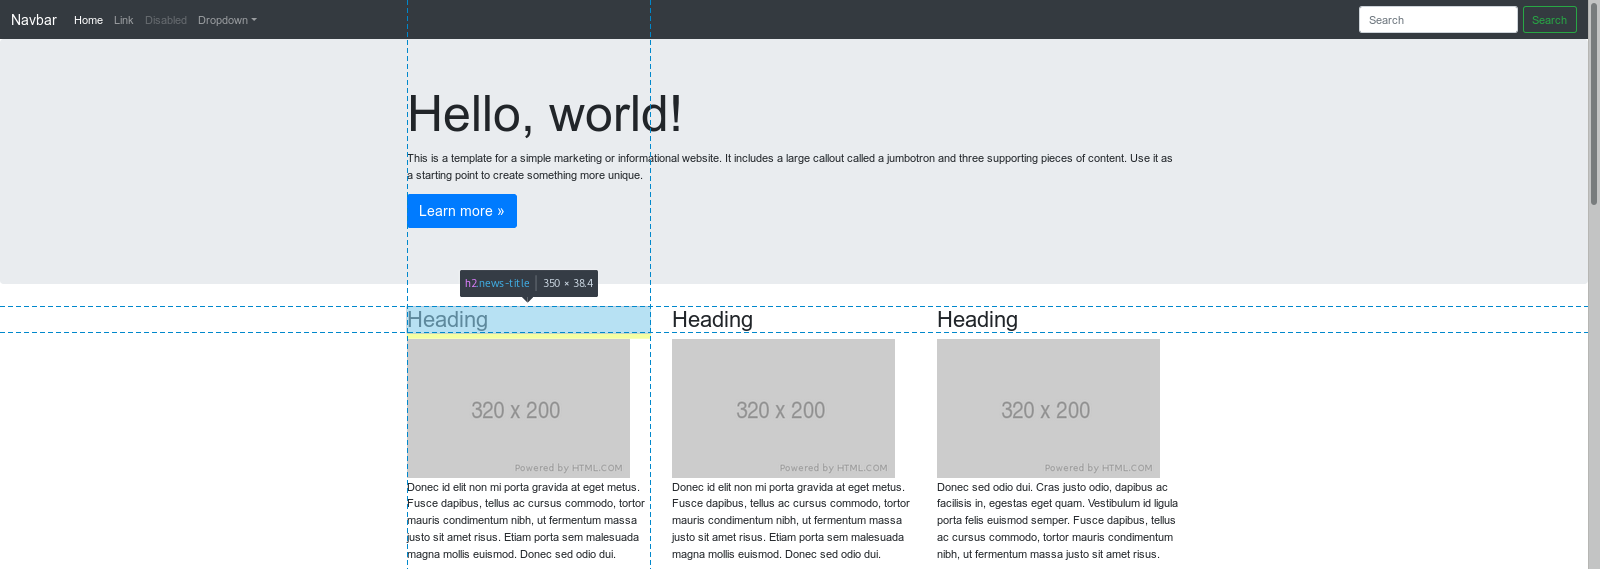Click the 'Hello, world!' heading

[545, 113]
